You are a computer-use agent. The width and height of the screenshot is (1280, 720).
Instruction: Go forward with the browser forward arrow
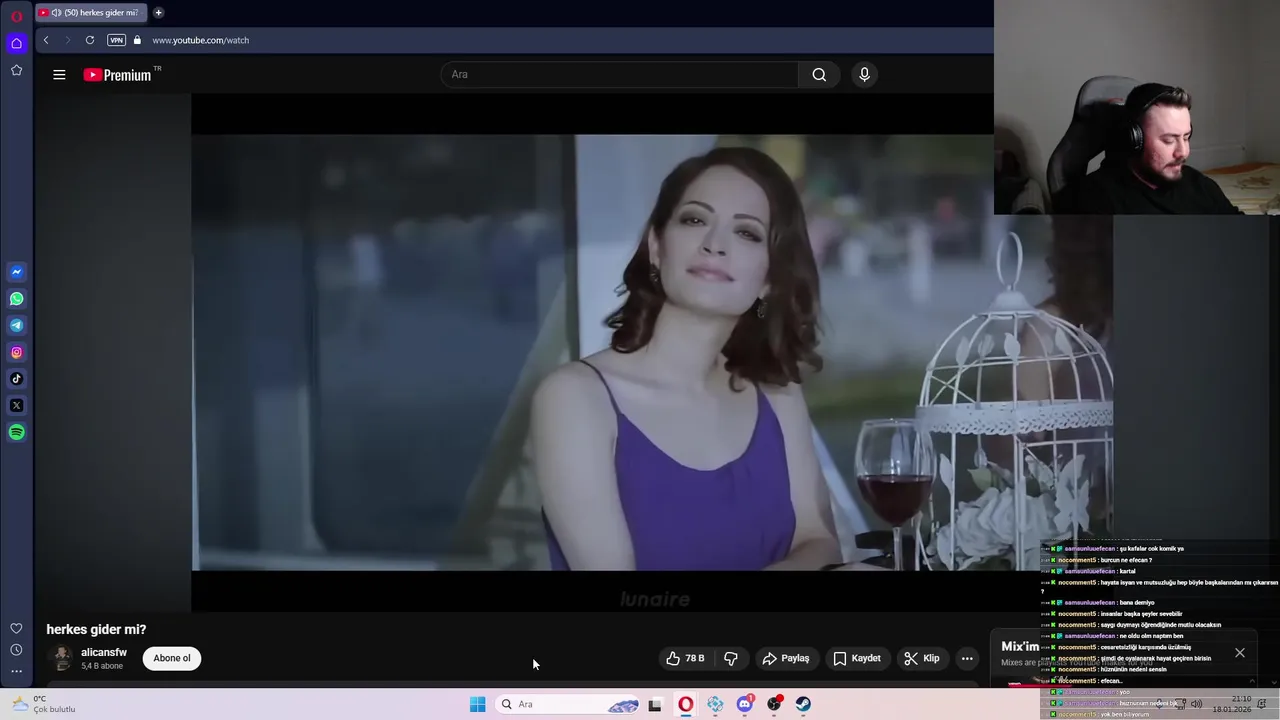point(68,40)
